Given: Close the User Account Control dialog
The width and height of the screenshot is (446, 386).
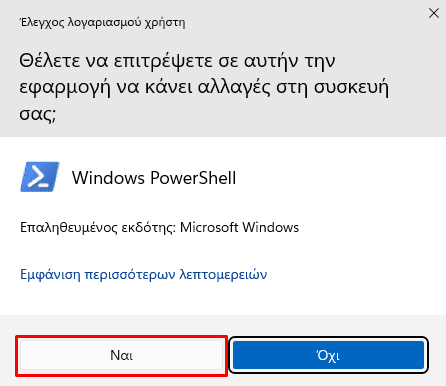Looking at the screenshot, I should point(434,13).
